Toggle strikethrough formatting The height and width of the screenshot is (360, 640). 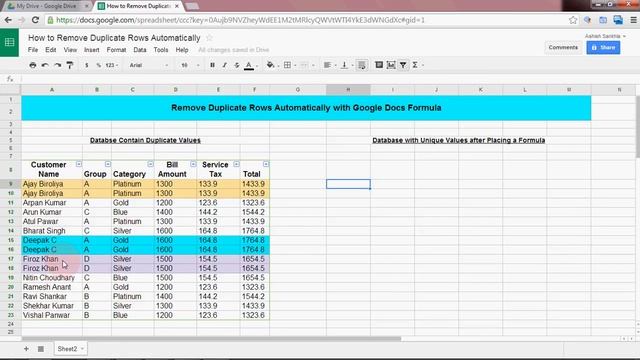pyautogui.click(x=237, y=65)
